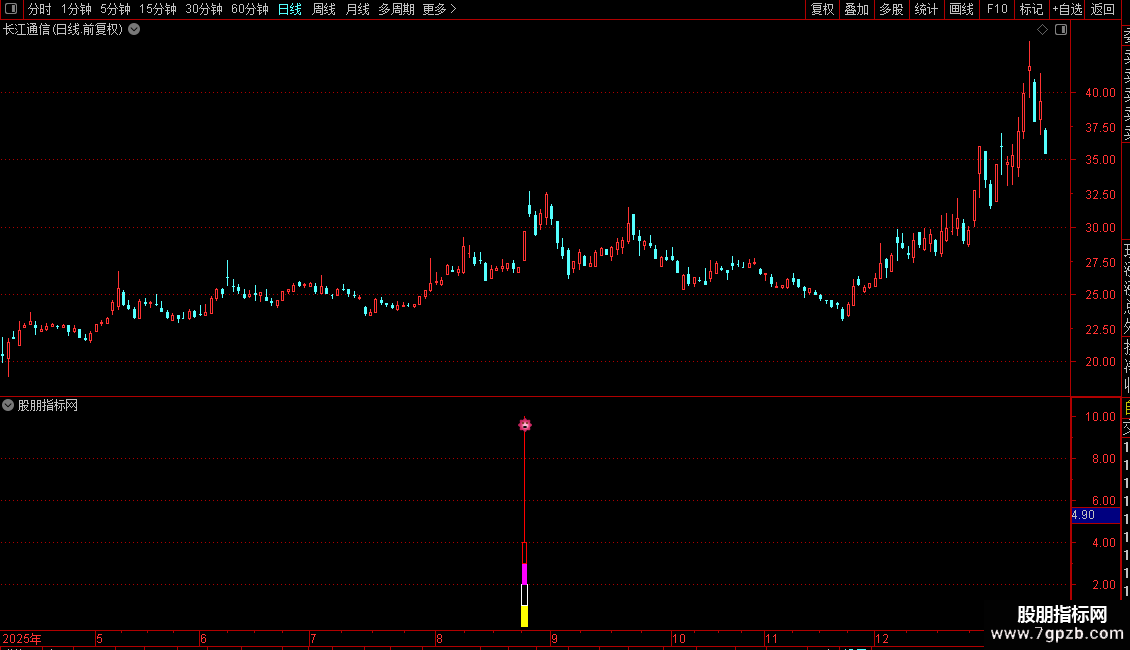This screenshot has height=650, width=1130.
Task: Click the pink signal marker on indicator
Action: [x=525, y=424]
